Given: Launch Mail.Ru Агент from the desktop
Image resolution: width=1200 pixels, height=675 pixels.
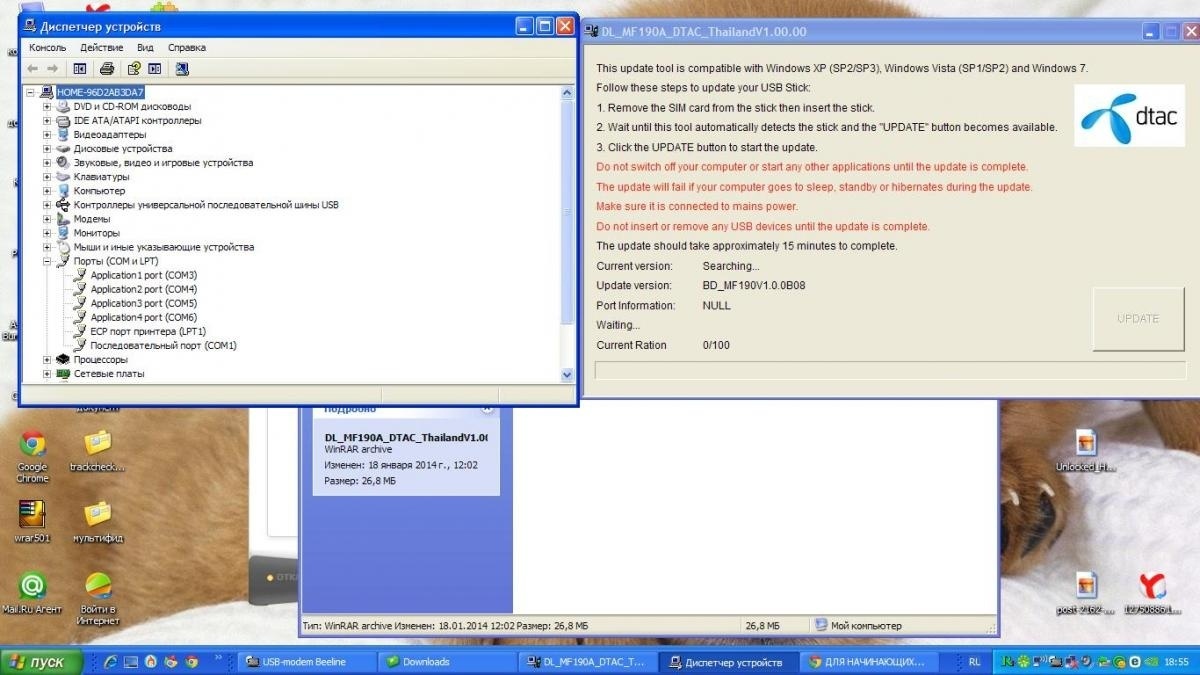Looking at the screenshot, I should click(x=32, y=592).
